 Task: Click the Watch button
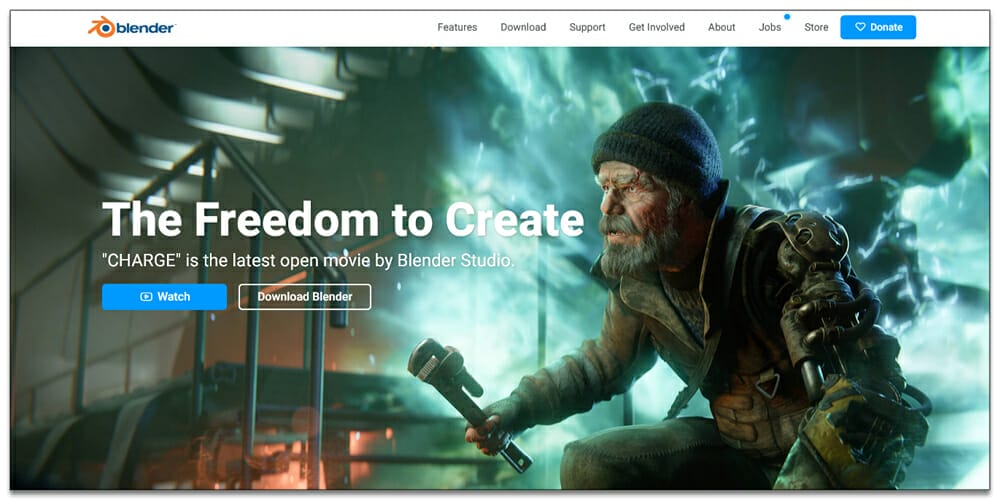tap(165, 297)
